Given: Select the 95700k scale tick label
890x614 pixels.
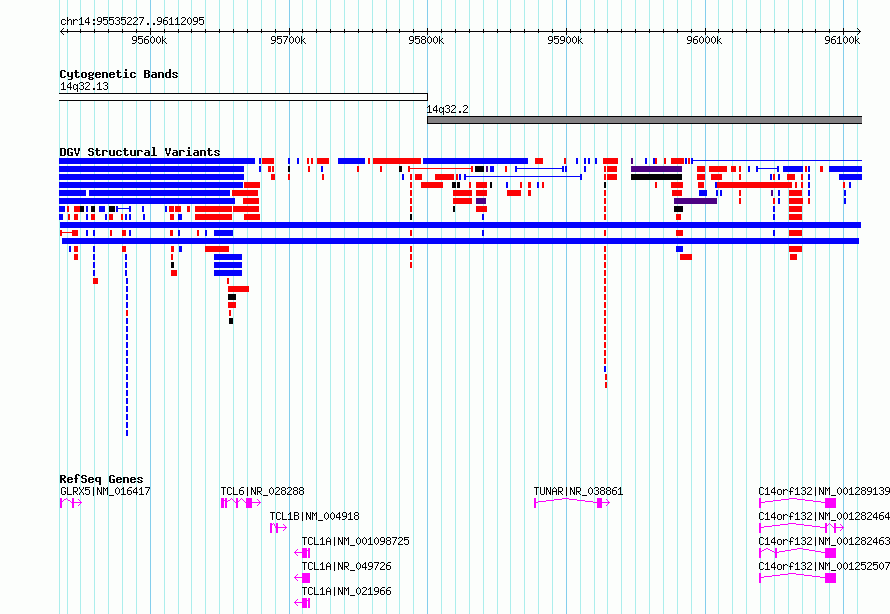Looking at the screenshot, I should (288, 40).
